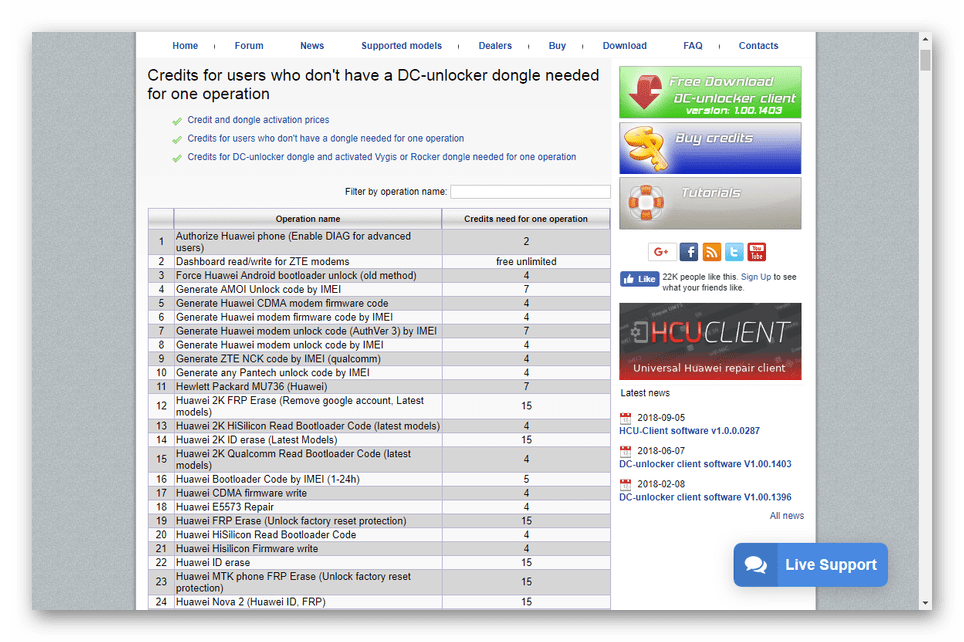
Task: Select Huawei Nova 2 (Huawei ID, FRP) row
Action: [379, 602]
